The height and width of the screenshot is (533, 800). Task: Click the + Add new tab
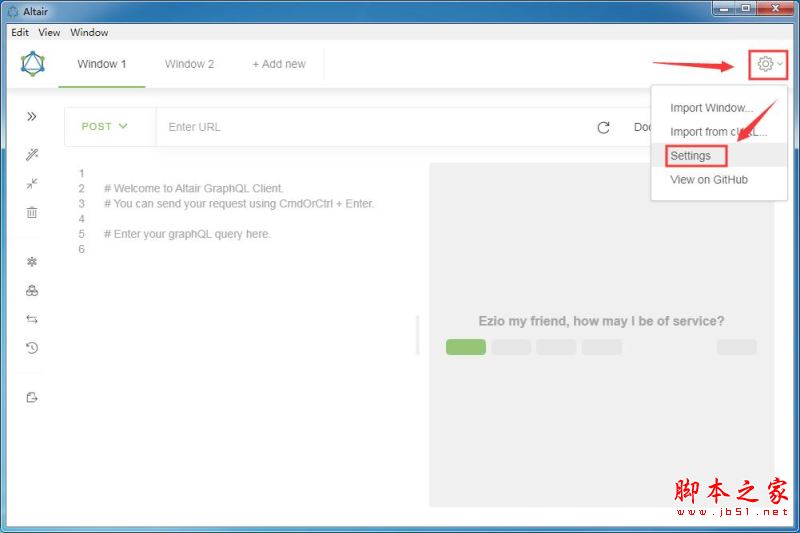(279, 64)
